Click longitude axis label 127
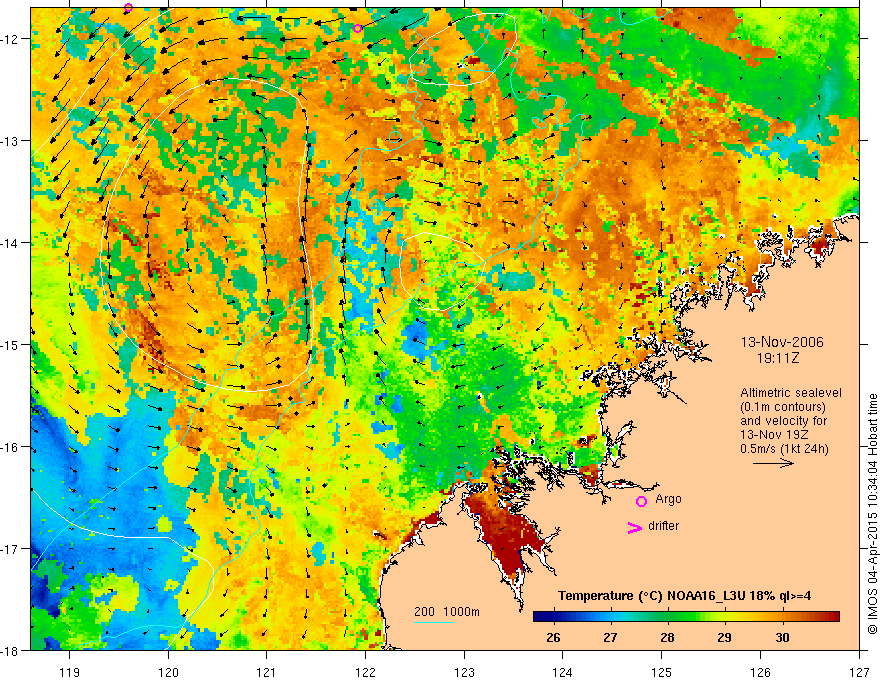The width and height of the screenshot is (880, 680). coord(859,672)
